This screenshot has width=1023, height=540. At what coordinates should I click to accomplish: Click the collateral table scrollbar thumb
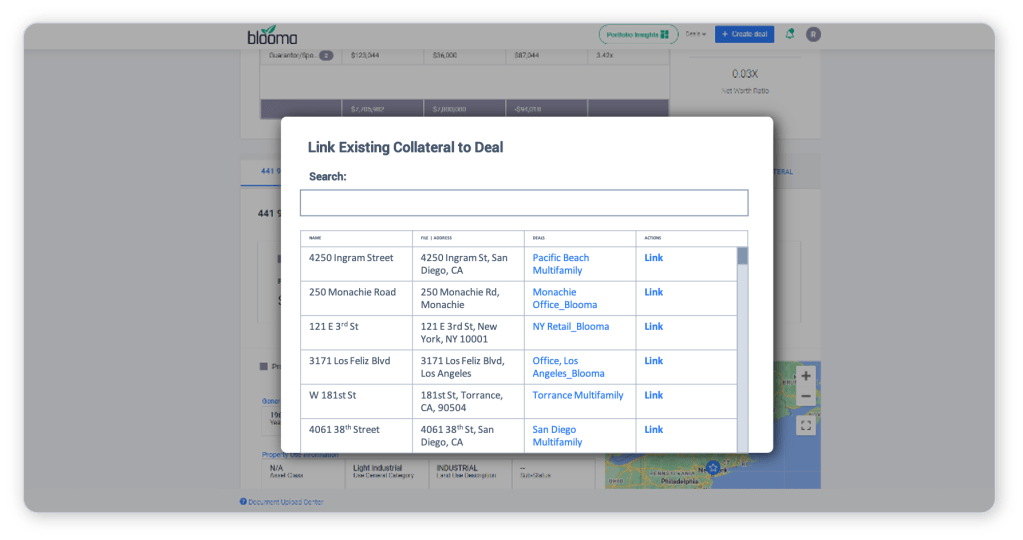pyautogui.click(x=742, y=256)
